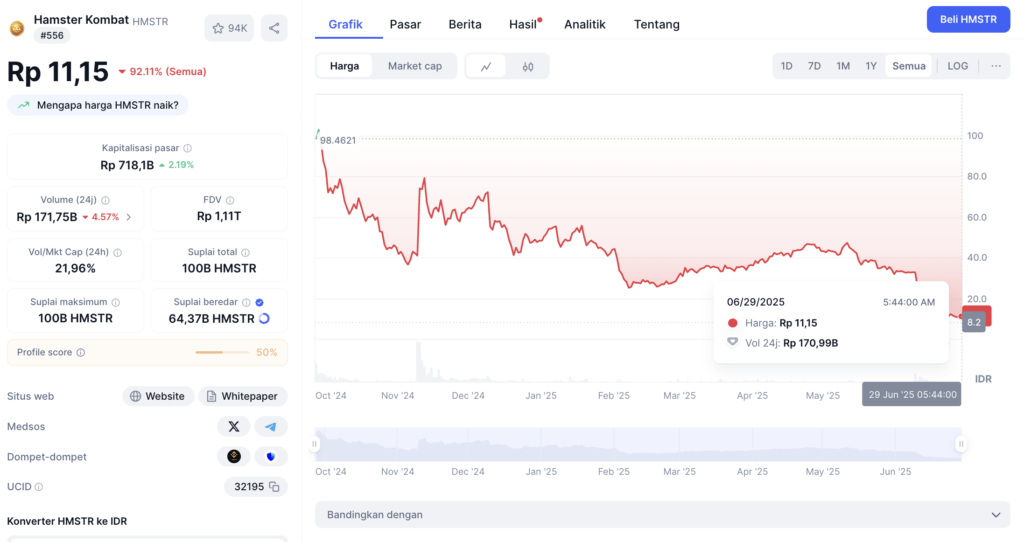Open the X social media link
Screen dimensions: 1024x542
[x=234, y=426]
